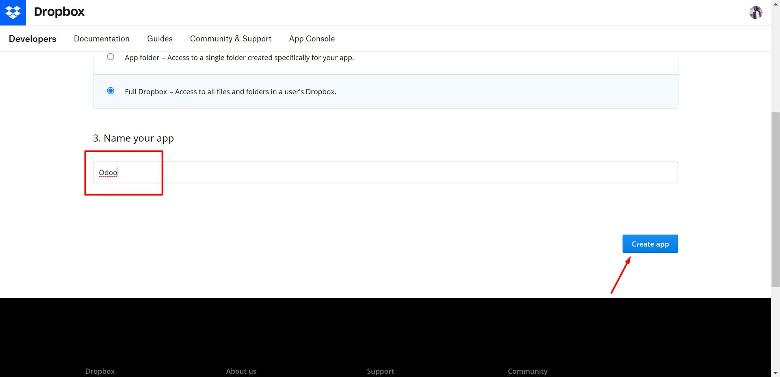Image resolution: width=780 pixels, height=377 pixels.
Task: Click the Create app button
Action: tap(650, 244)
